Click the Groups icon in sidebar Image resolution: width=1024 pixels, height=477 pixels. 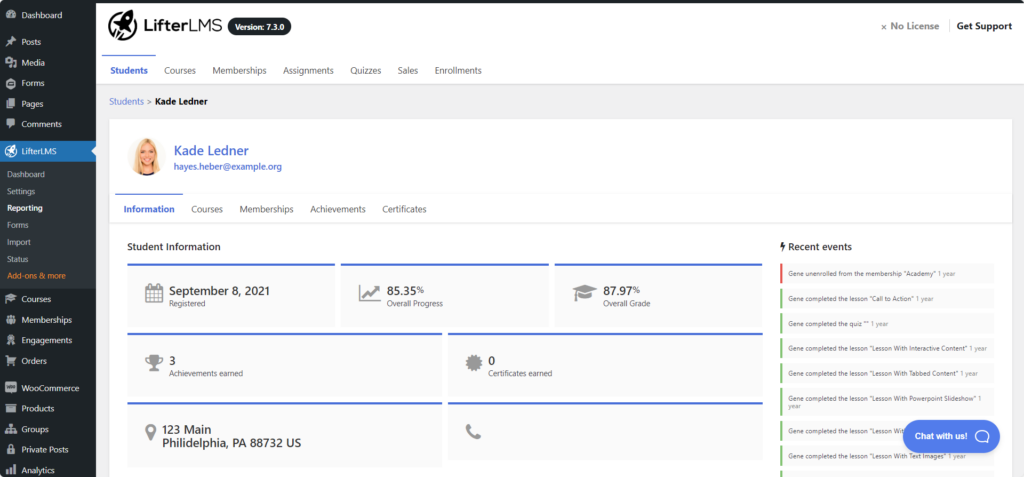11,429
